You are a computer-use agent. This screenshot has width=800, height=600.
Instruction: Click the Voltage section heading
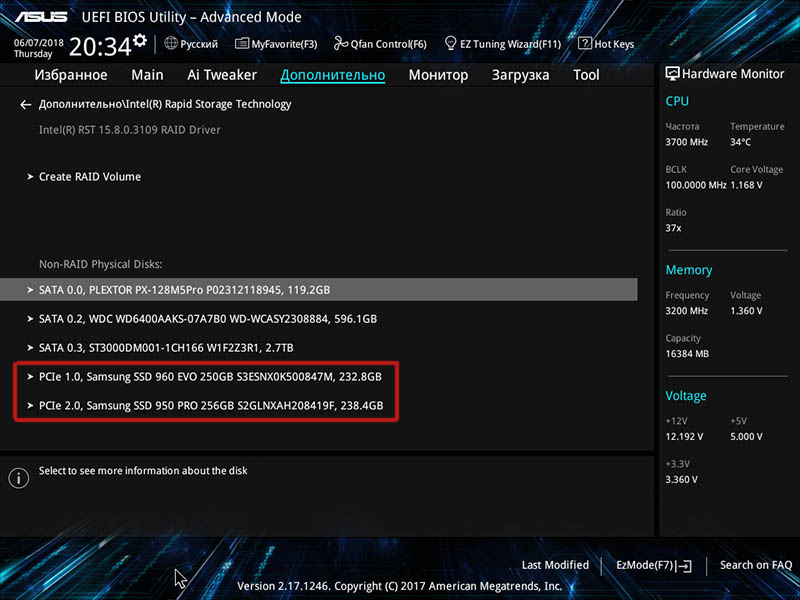tap(686, 396)
